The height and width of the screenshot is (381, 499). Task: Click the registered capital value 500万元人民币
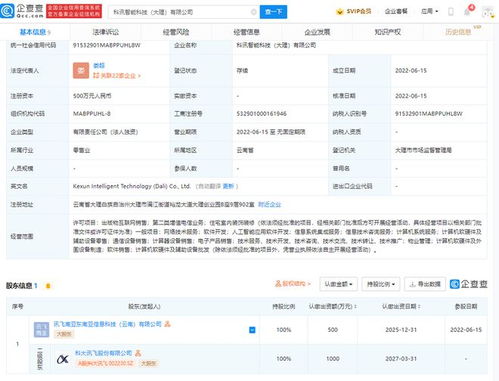(x=92, y=96)
